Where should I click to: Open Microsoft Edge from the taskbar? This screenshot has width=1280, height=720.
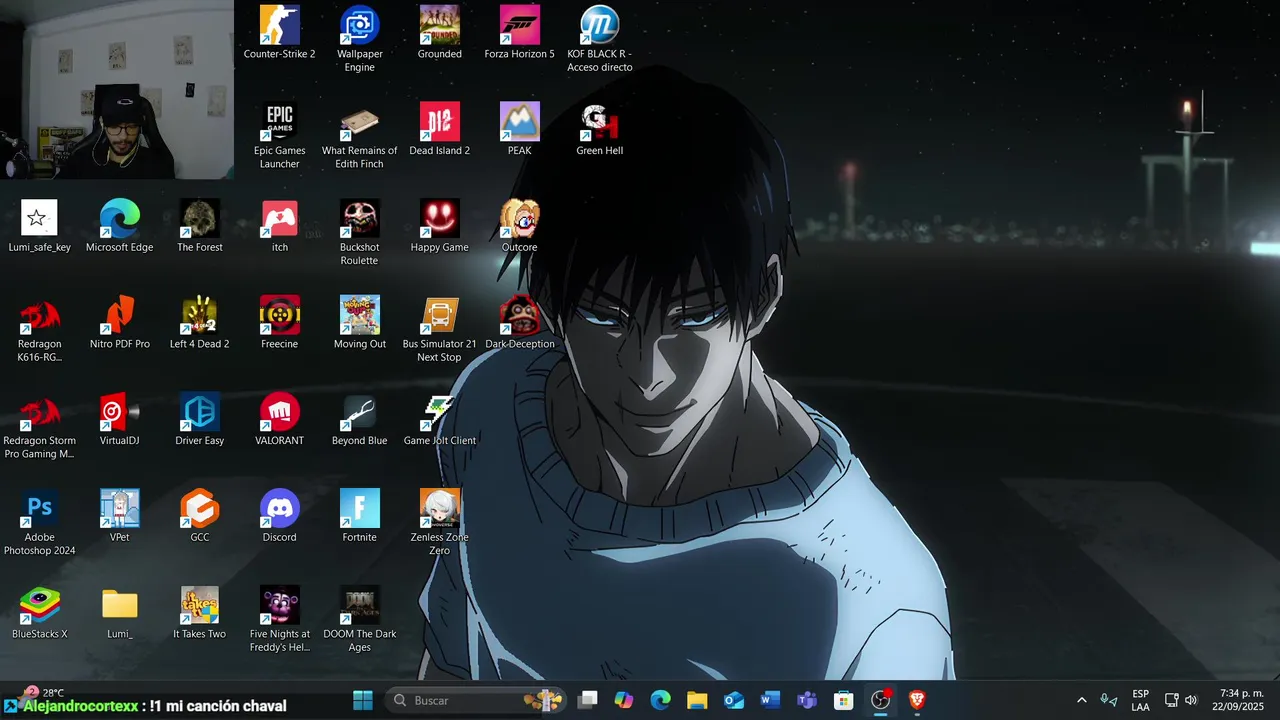click(661, 700)
